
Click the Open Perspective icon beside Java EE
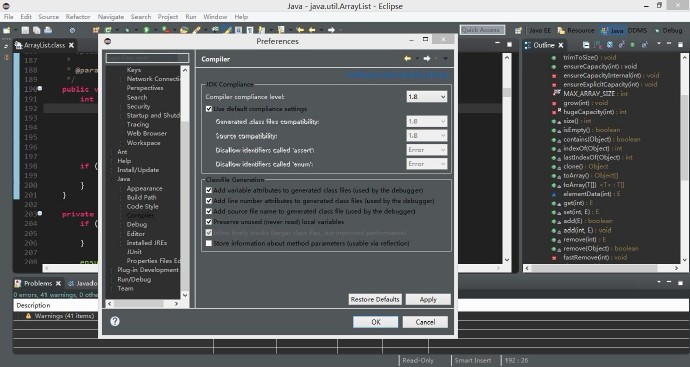pos(518,30)
